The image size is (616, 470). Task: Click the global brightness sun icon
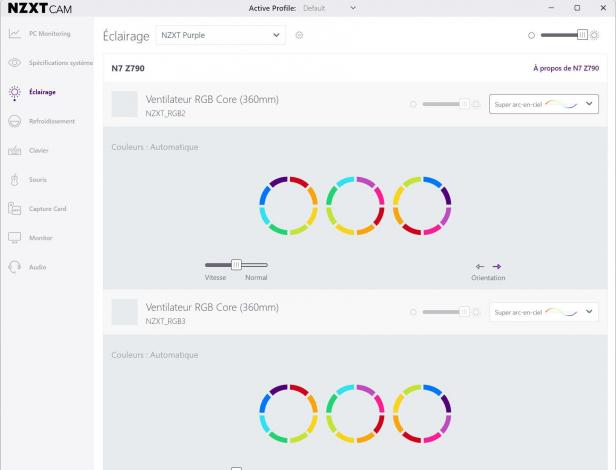coord(595,35)
